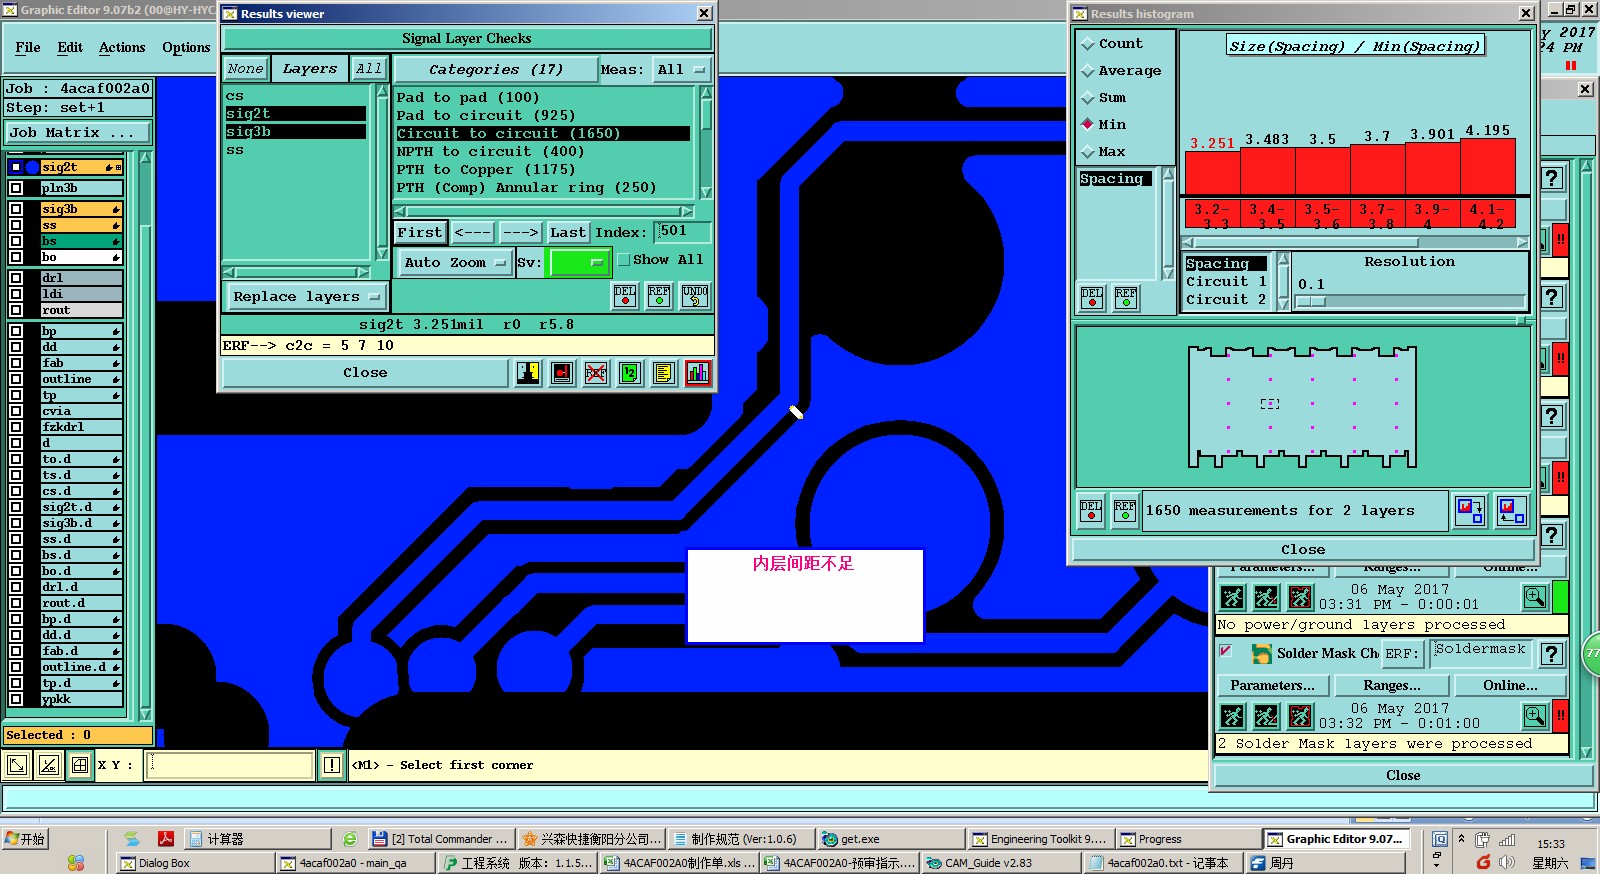Select the Average radio button

1088,71
